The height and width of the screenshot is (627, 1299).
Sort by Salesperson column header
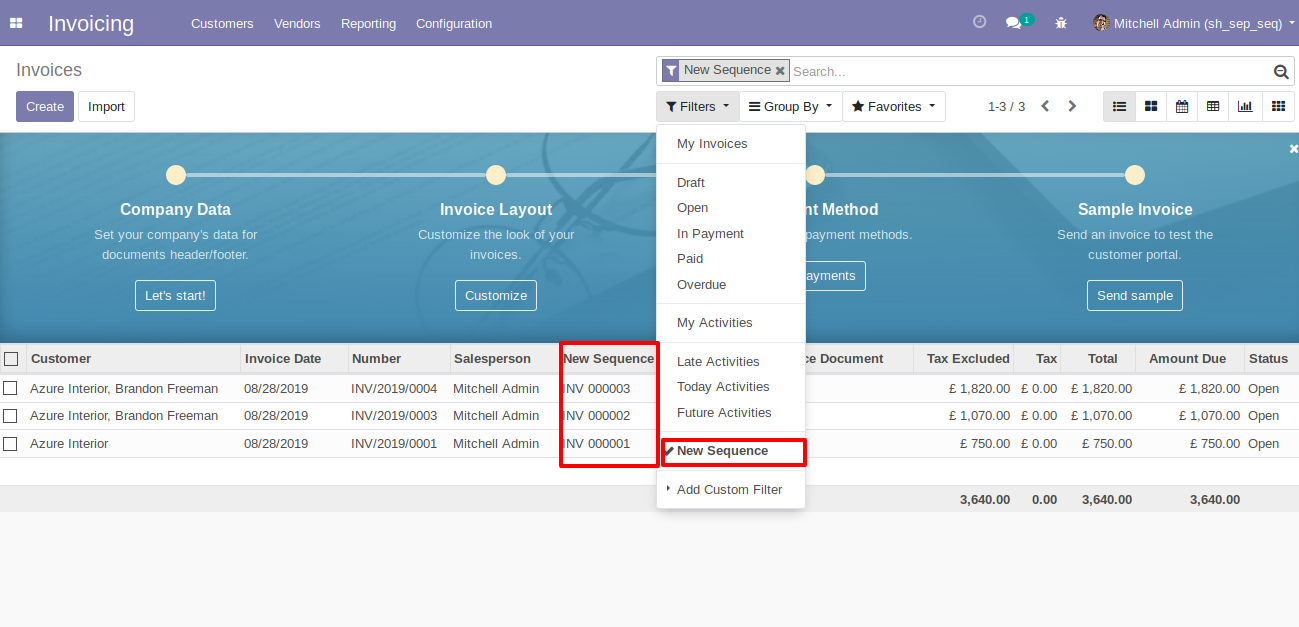[x=504, y=359]
